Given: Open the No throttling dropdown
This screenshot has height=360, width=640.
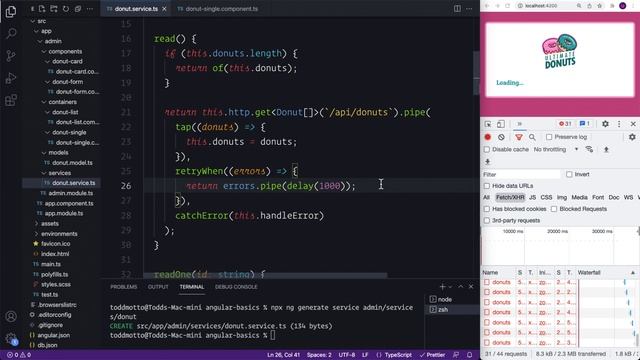Looking at the screenshot, I should (x=556, y=149).
